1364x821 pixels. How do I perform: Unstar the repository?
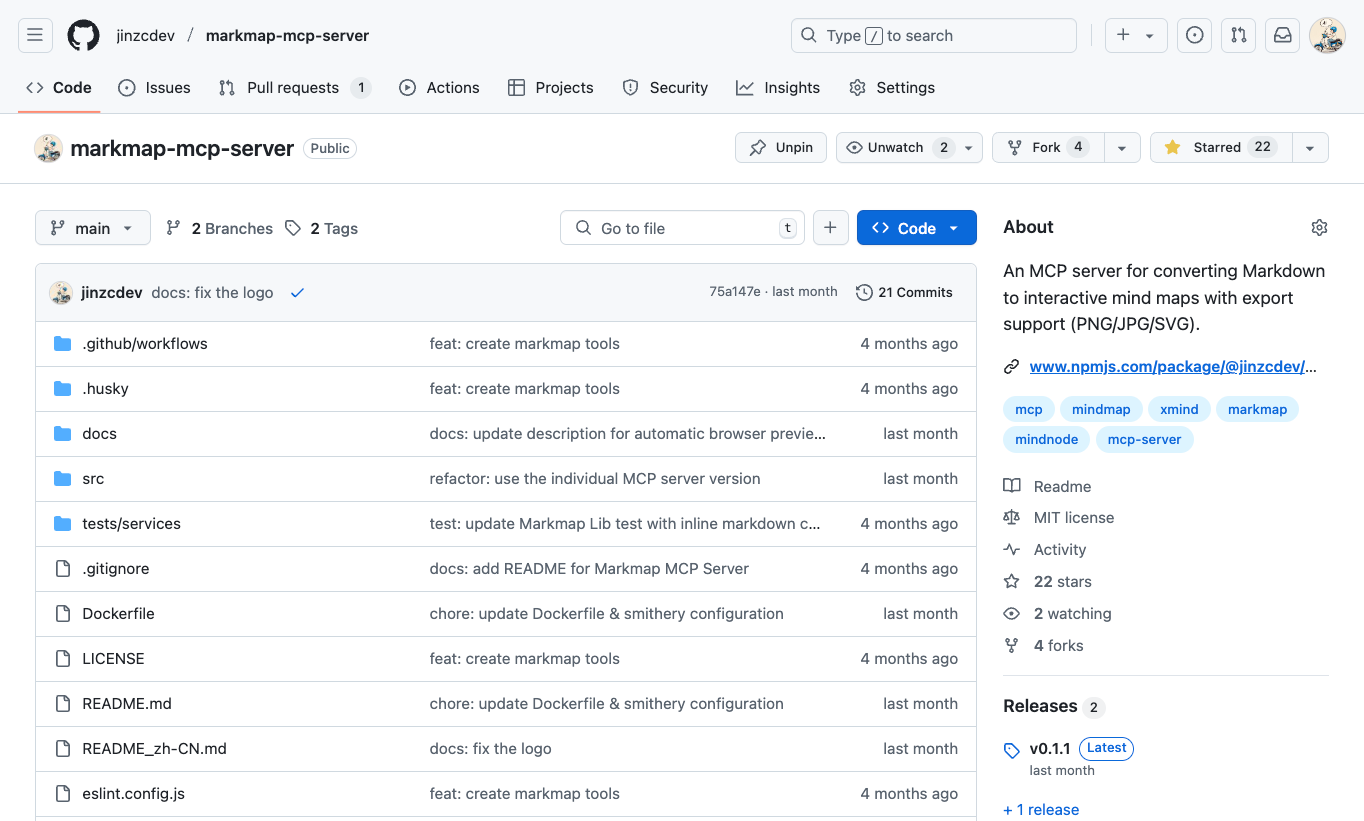1219,147
